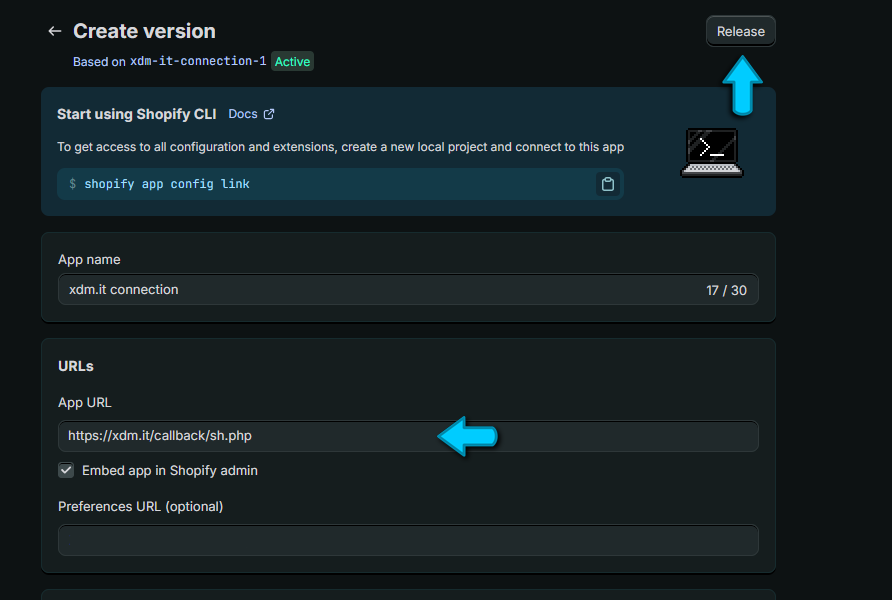This screenshot has height=600, width=892.
Task: Click the 'To get access to all configuration' description
Action: [x=340, y=147]
